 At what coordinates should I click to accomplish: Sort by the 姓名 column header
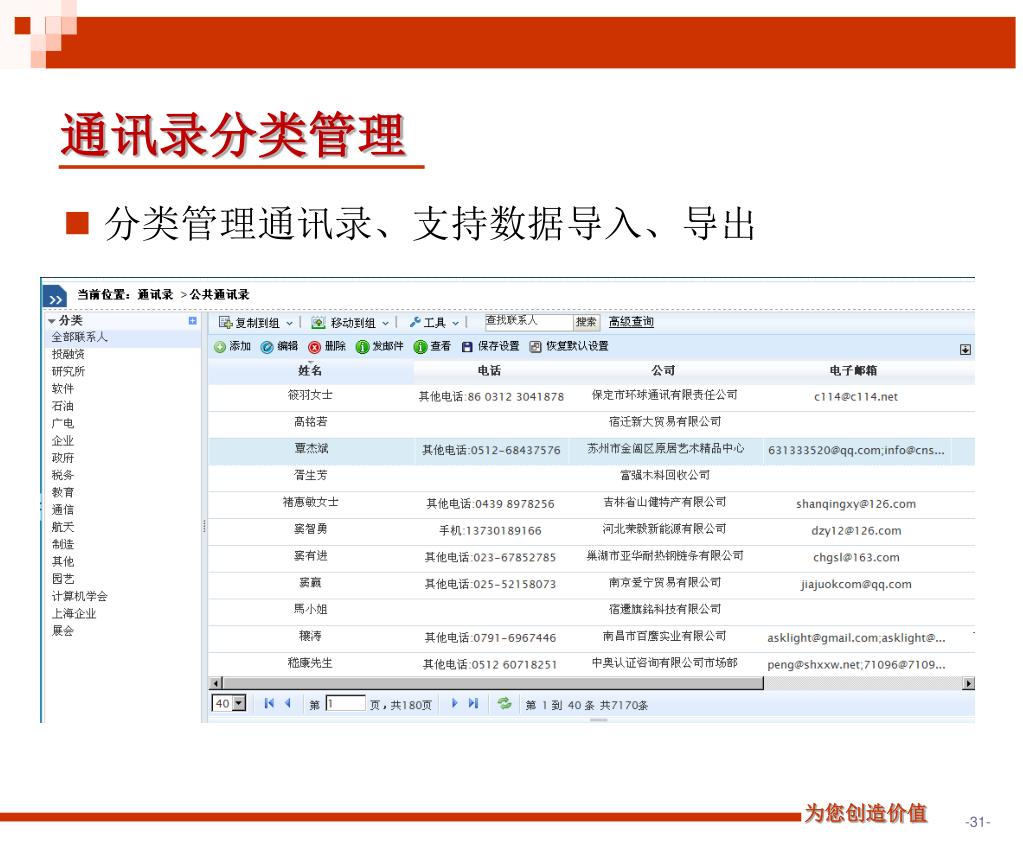click(310, 371)
